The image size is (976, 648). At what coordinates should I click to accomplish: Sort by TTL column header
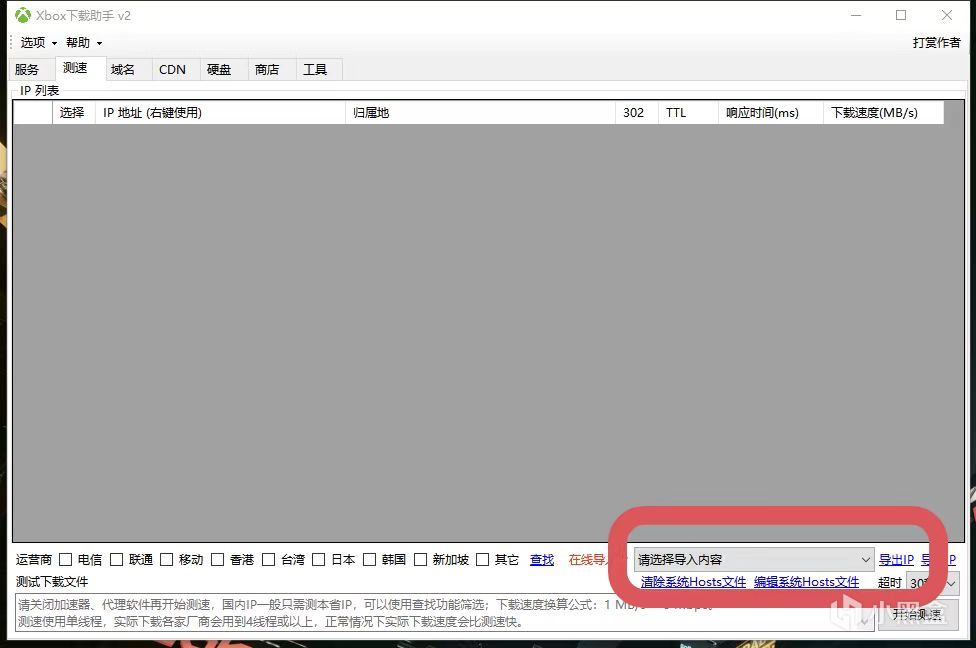[x=688, y=113]
